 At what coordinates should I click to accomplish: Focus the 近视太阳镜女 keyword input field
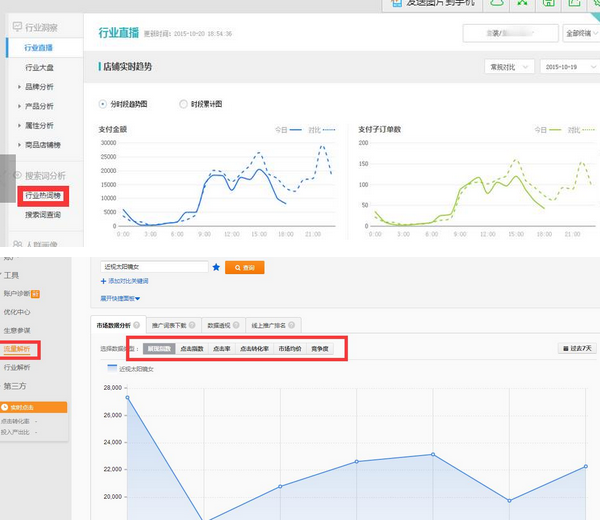[154, 267]
